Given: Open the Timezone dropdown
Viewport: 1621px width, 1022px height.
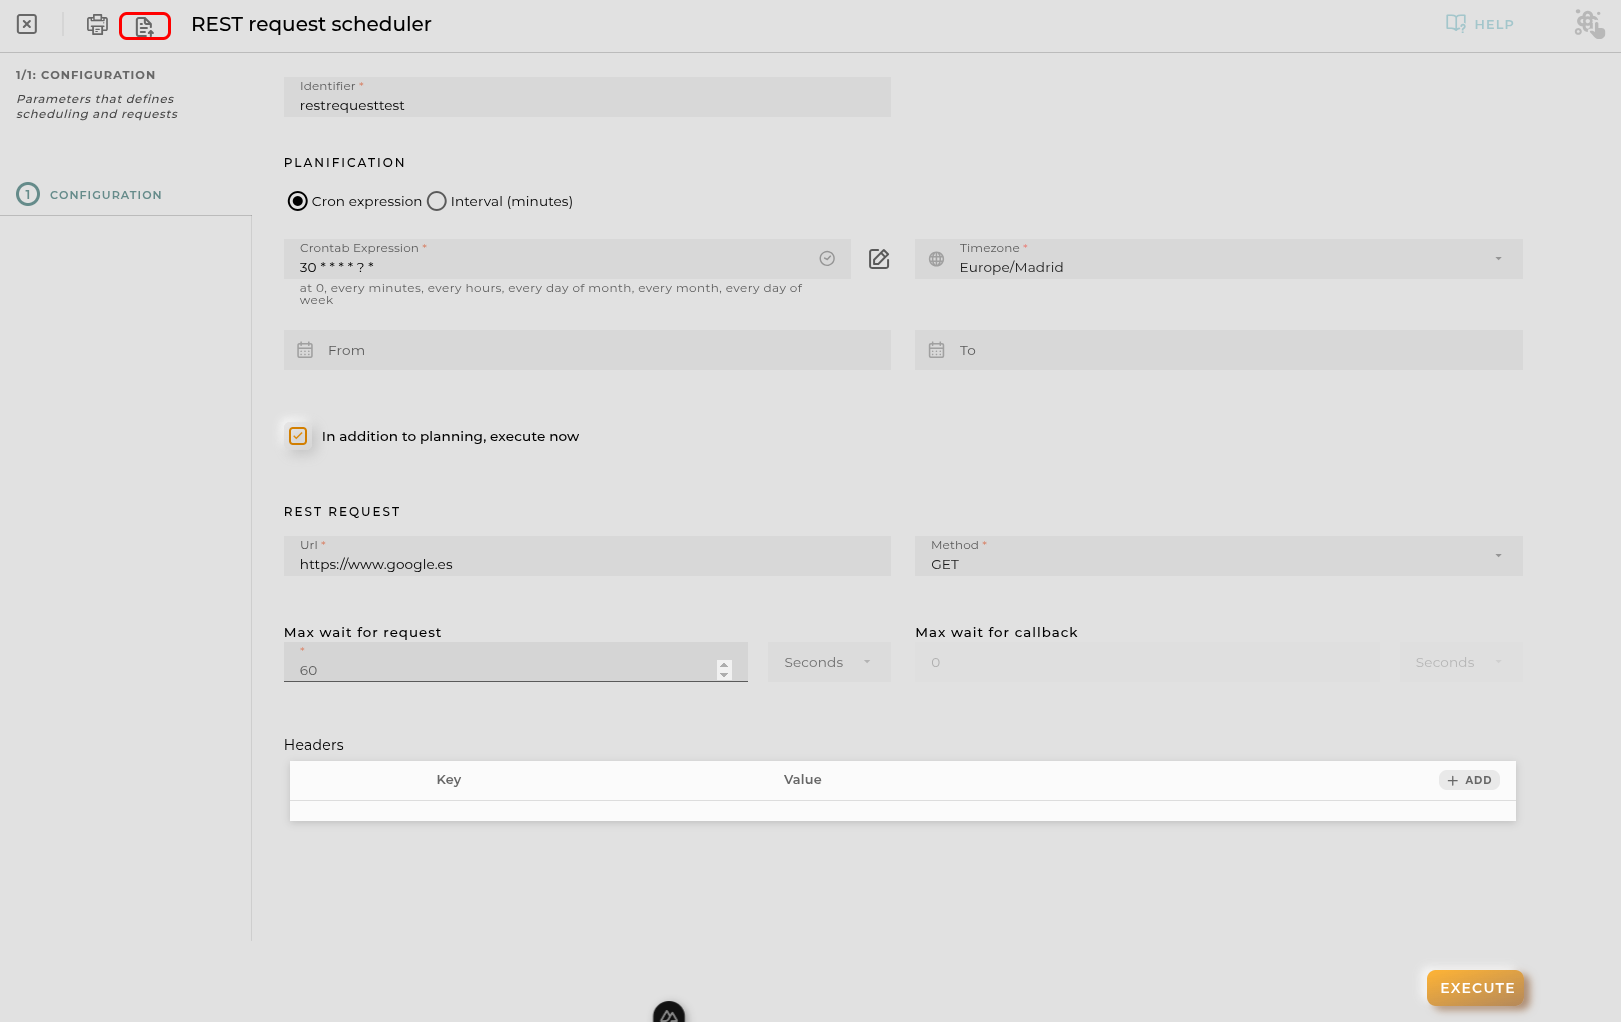Looking at the screenshot, I should click(x=1219, y=259).
